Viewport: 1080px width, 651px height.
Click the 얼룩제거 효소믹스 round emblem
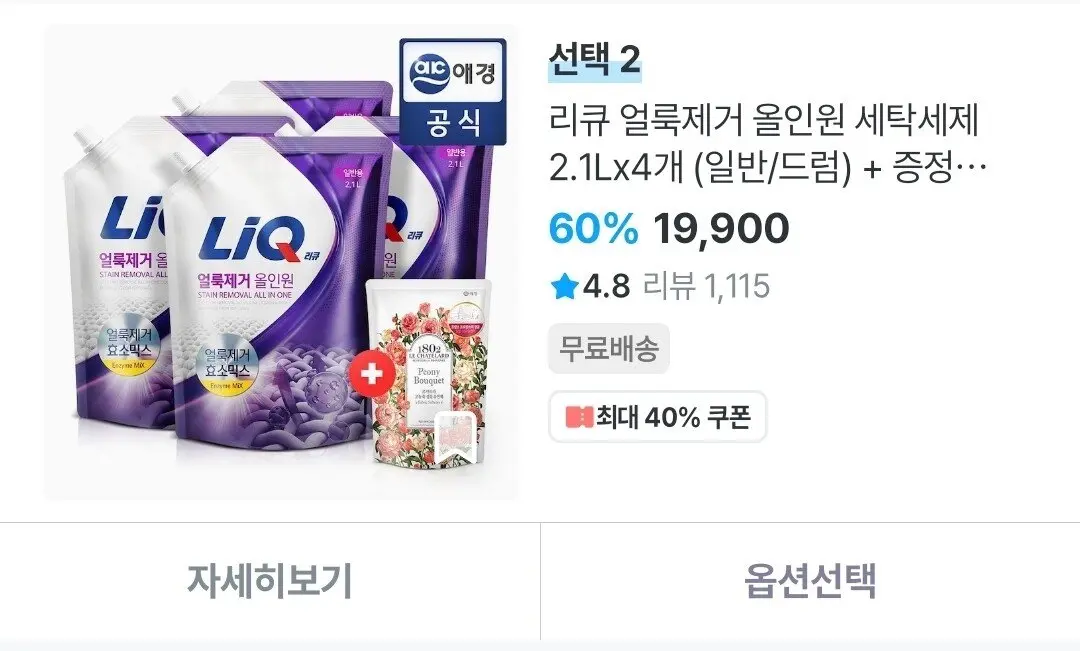(226, 368)
